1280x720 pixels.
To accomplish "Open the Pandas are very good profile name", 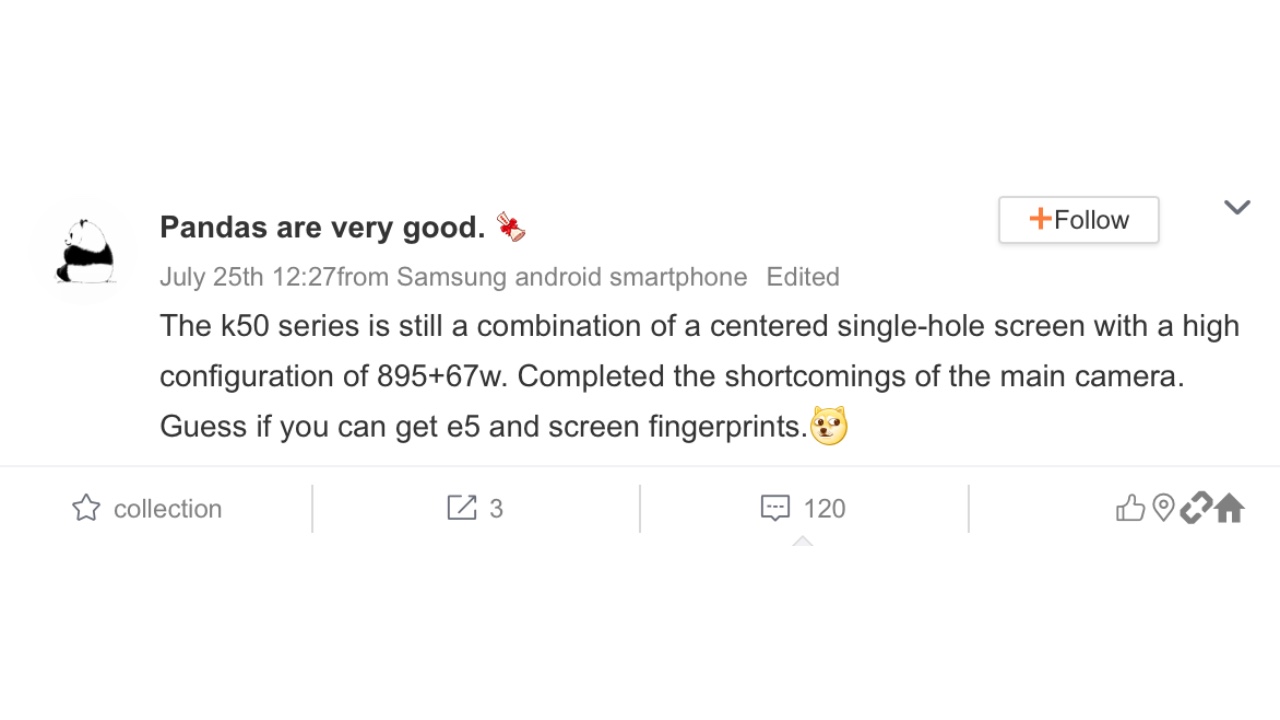I will (x=322, y=228).
